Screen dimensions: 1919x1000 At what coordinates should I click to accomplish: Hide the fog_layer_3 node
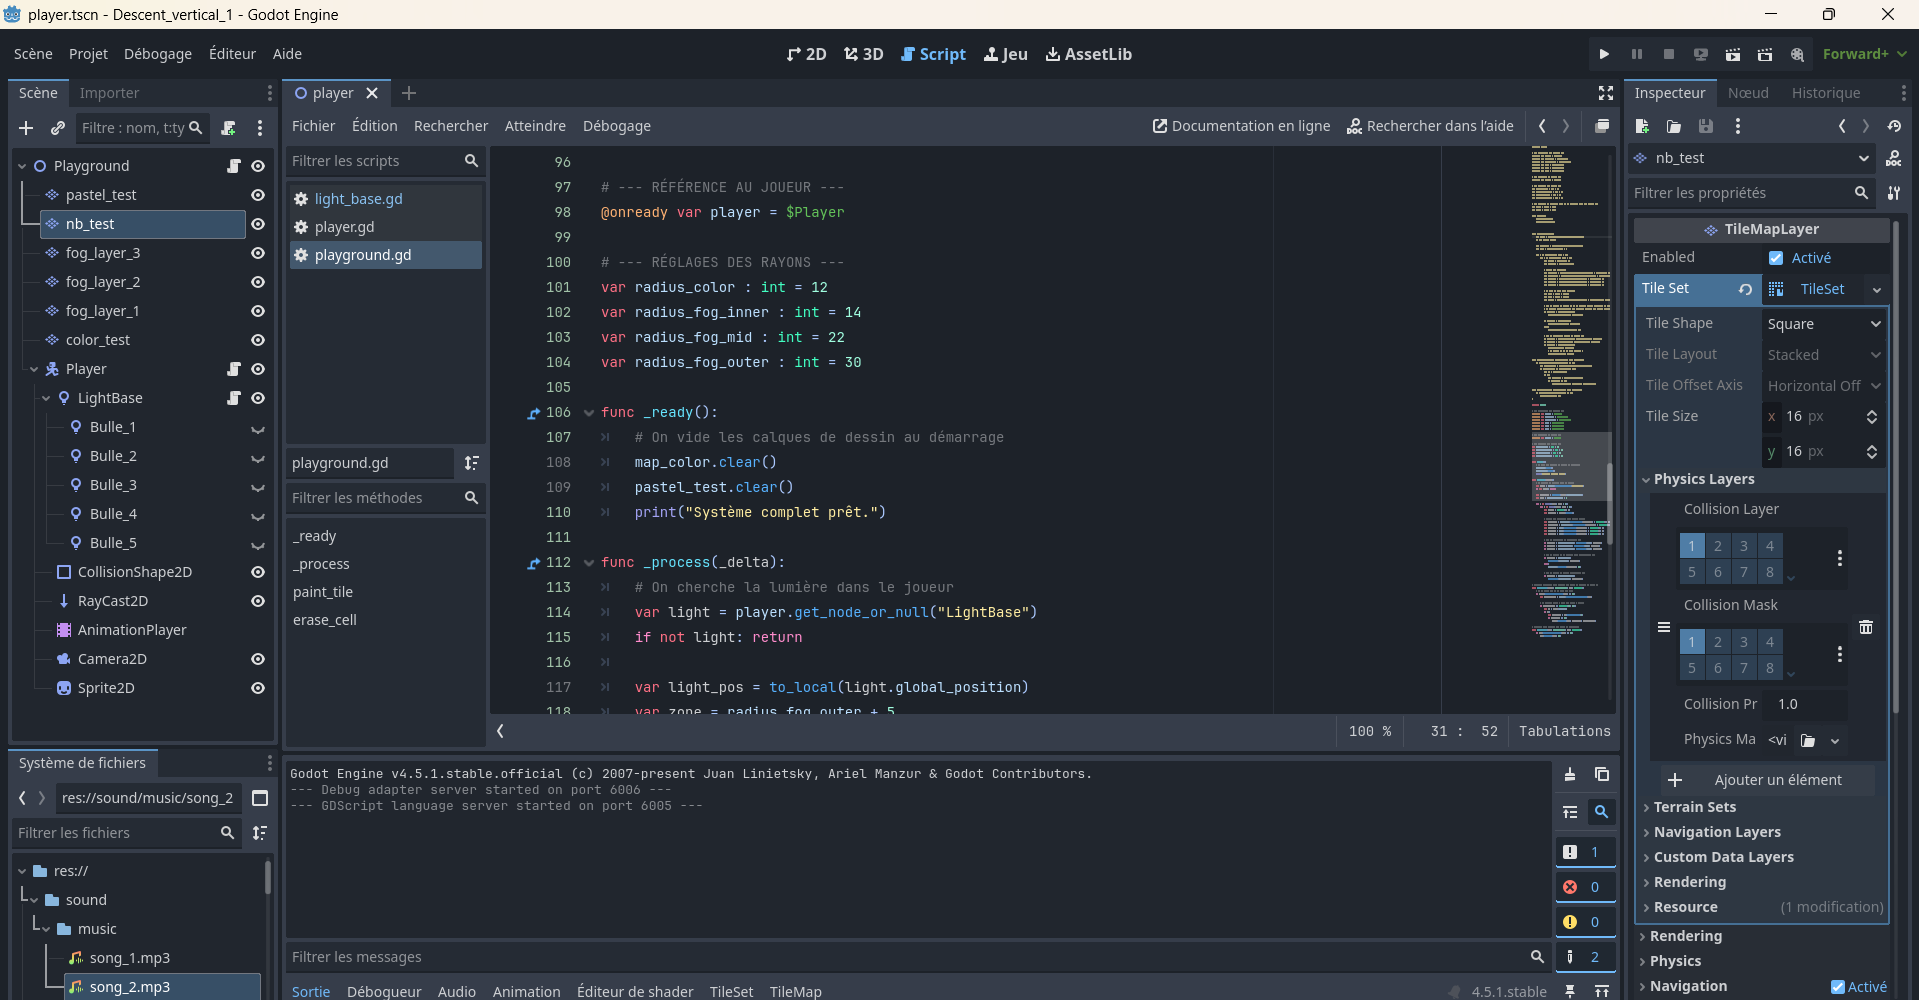click(258, 253)
